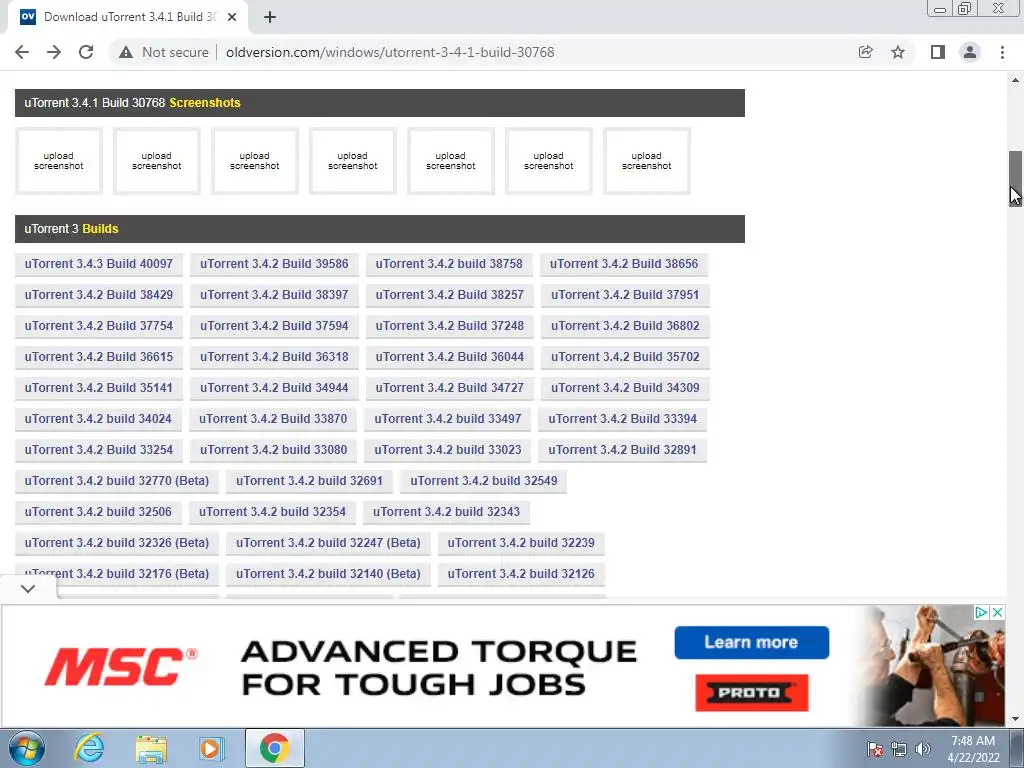The width and height of the screenshot is (1024, 768).
Task: Open Chrome three-dot menu
Action: (1002, 52)
